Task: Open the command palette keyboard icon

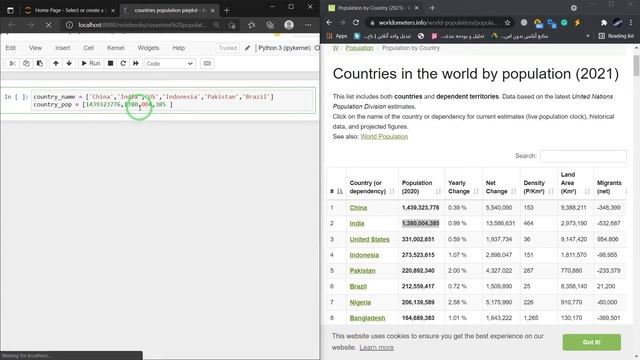Action: tap(207, 63)
